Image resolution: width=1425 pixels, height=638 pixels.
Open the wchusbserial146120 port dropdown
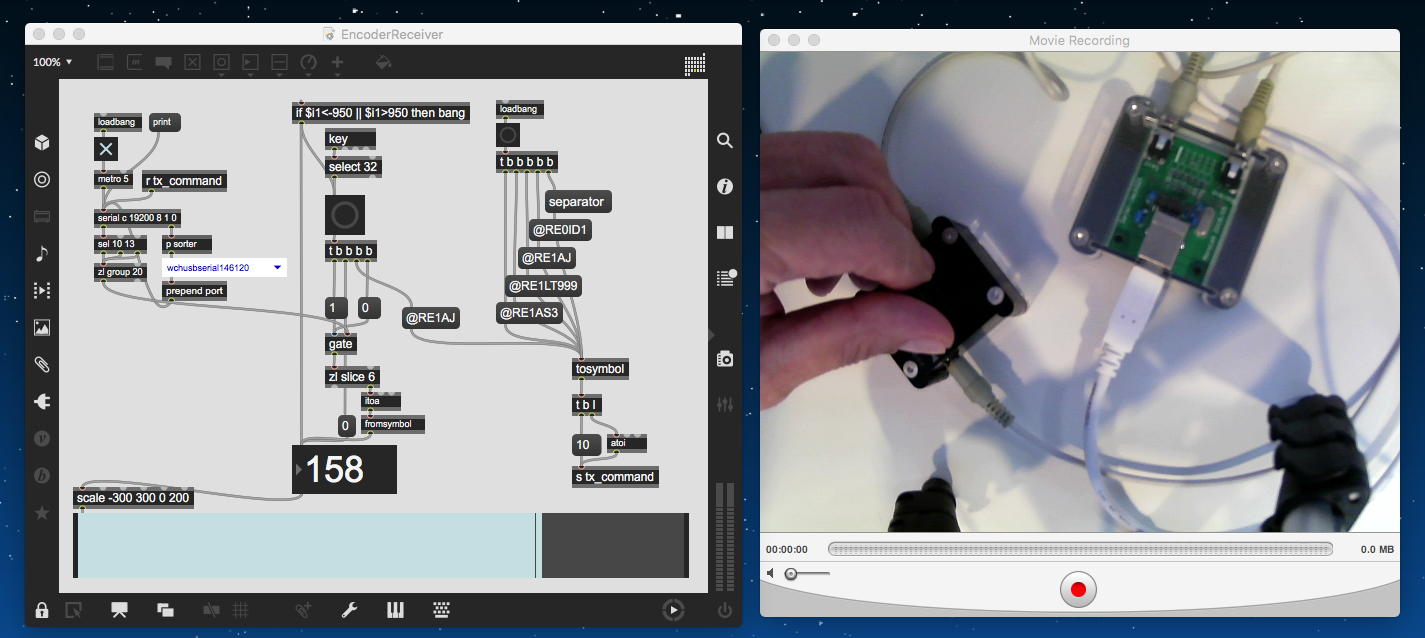pyautogui.click(x=224, y=268)
